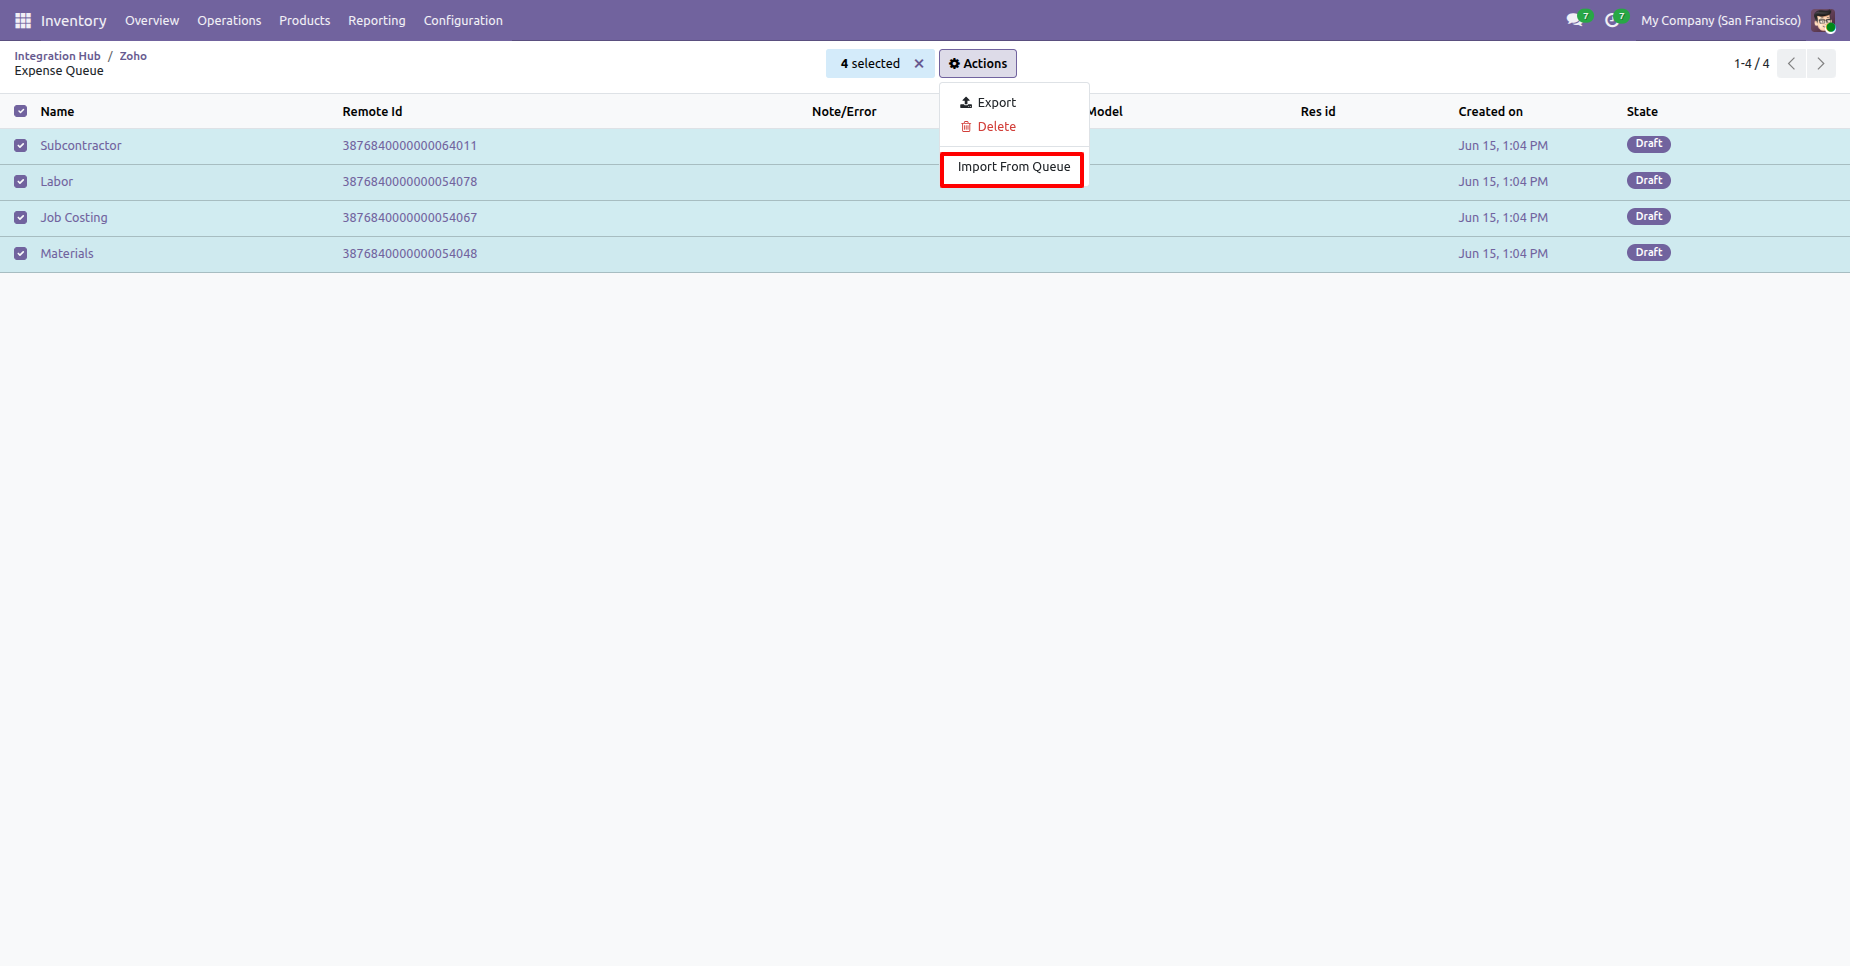Click the 1-4 / 4 pager counter

1751,64
